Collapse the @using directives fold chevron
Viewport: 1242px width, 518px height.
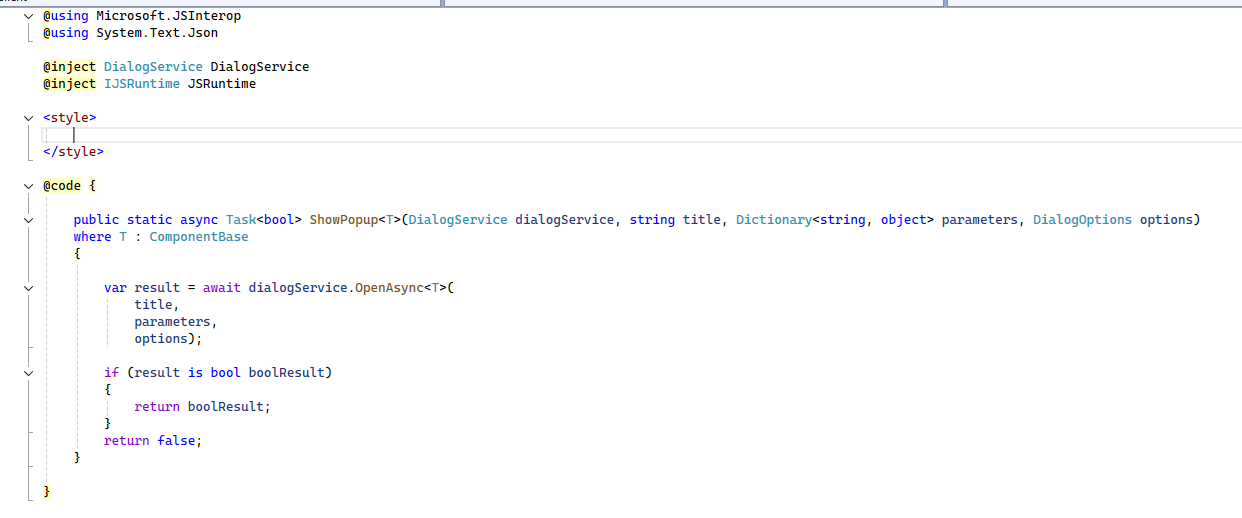point(29,16)
